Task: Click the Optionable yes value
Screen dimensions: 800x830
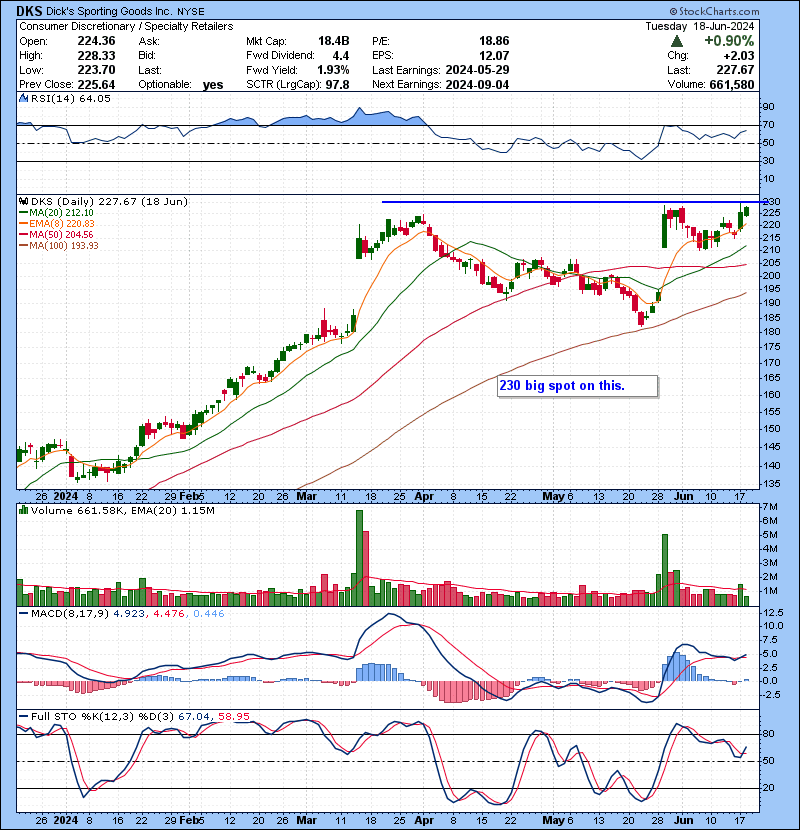Action: tap(213, 85)
